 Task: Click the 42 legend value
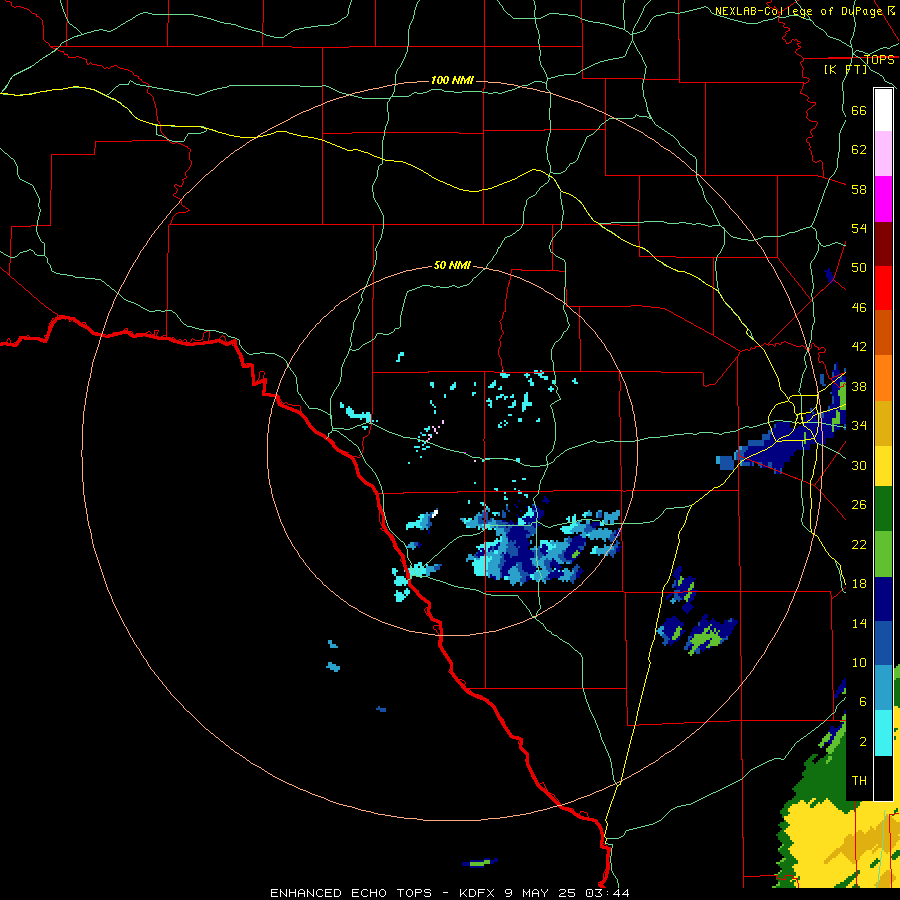859,347
